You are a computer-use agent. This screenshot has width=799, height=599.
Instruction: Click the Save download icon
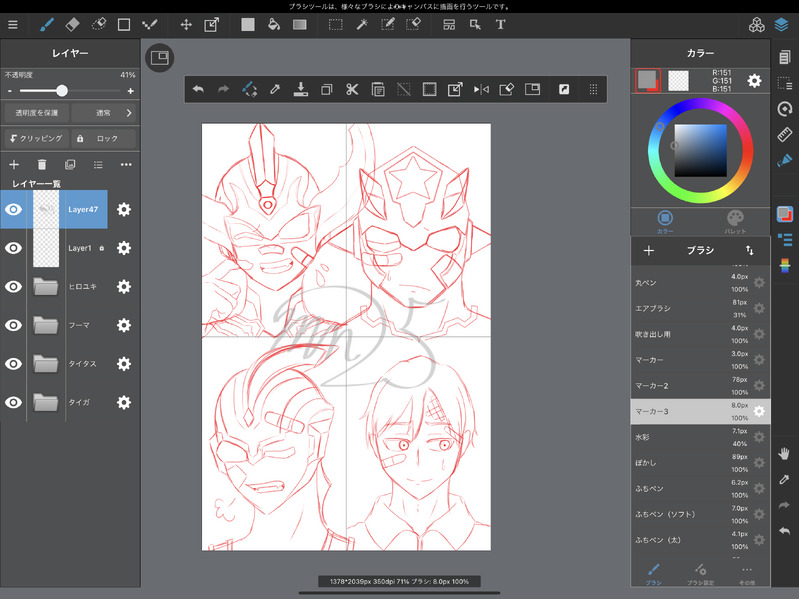coord(301,90)
